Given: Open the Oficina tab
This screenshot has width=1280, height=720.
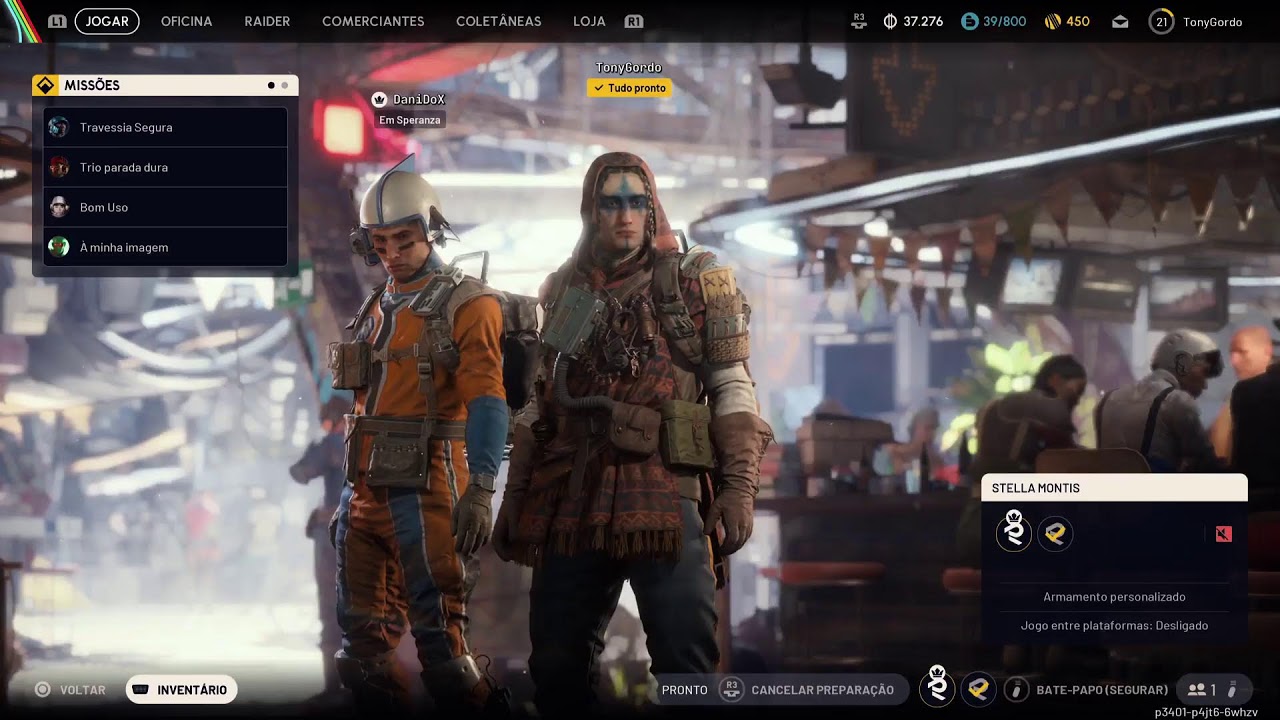Looking at the screenshot, I should point(186,21).
